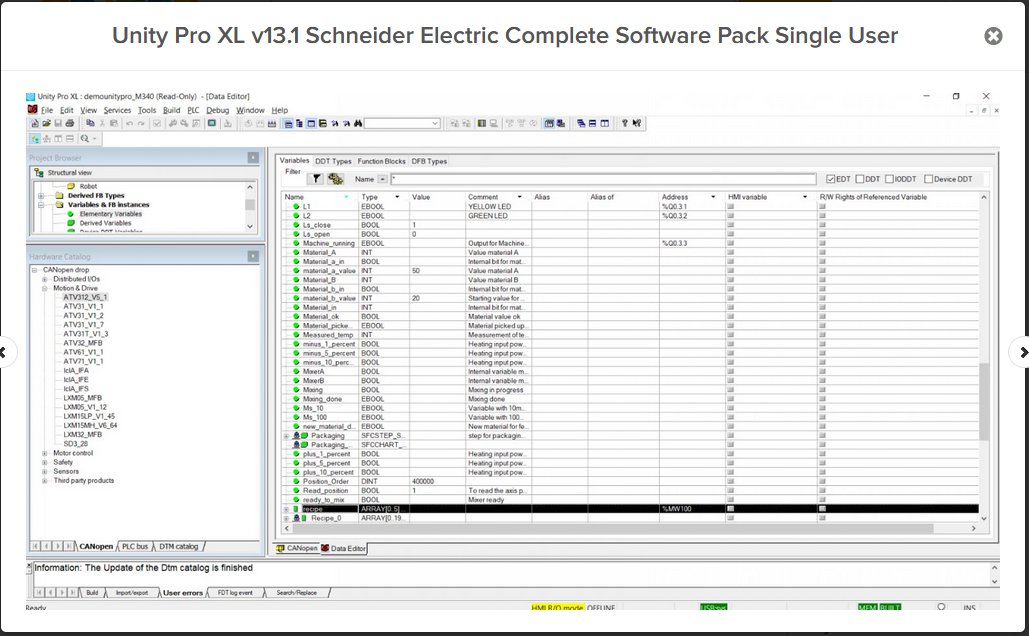Enable the DDT filter checkbox
The width and height of the screenshot is (1029, 636).
(859, 177)
